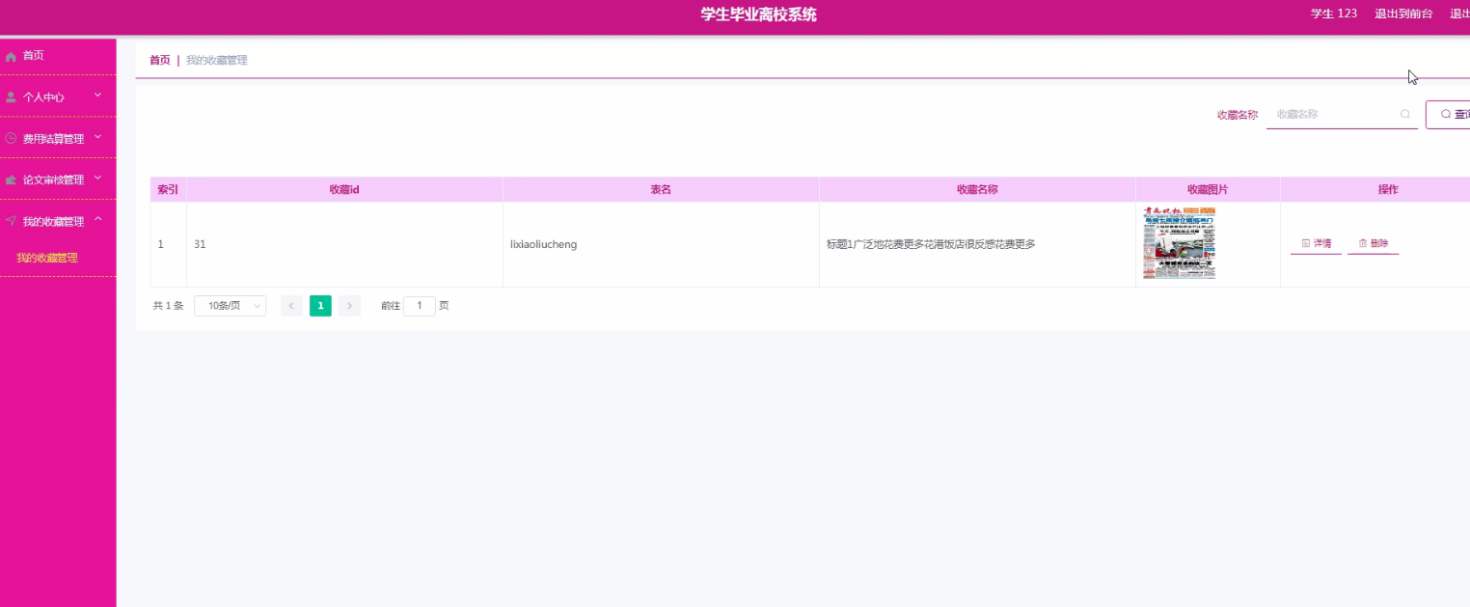Click the 退出到前台 link in header
The image size is (1470, 607).
click(x=1403, y=14)
